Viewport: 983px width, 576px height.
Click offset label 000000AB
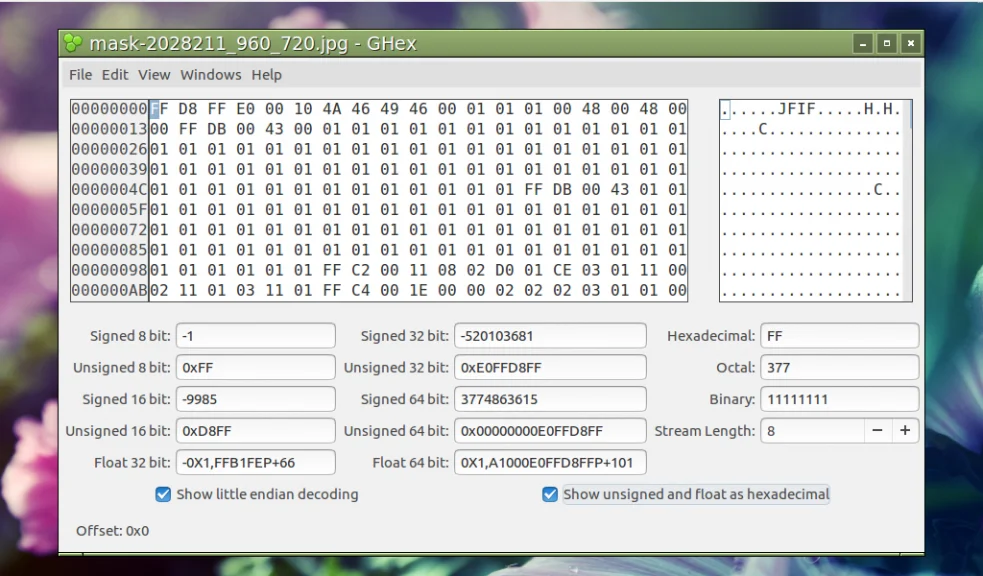pos(109,290)
